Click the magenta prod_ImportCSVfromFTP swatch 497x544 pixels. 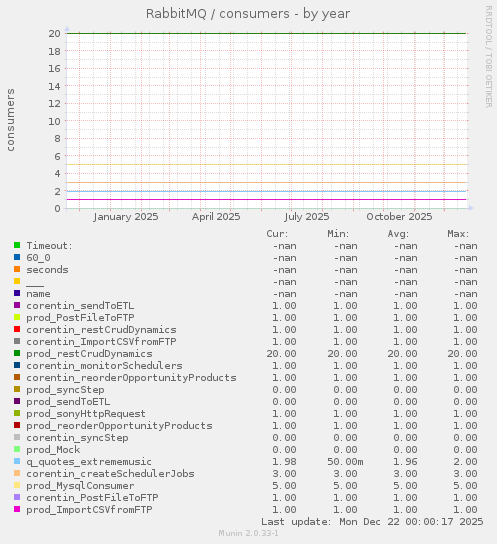click(x=17, y=509)
